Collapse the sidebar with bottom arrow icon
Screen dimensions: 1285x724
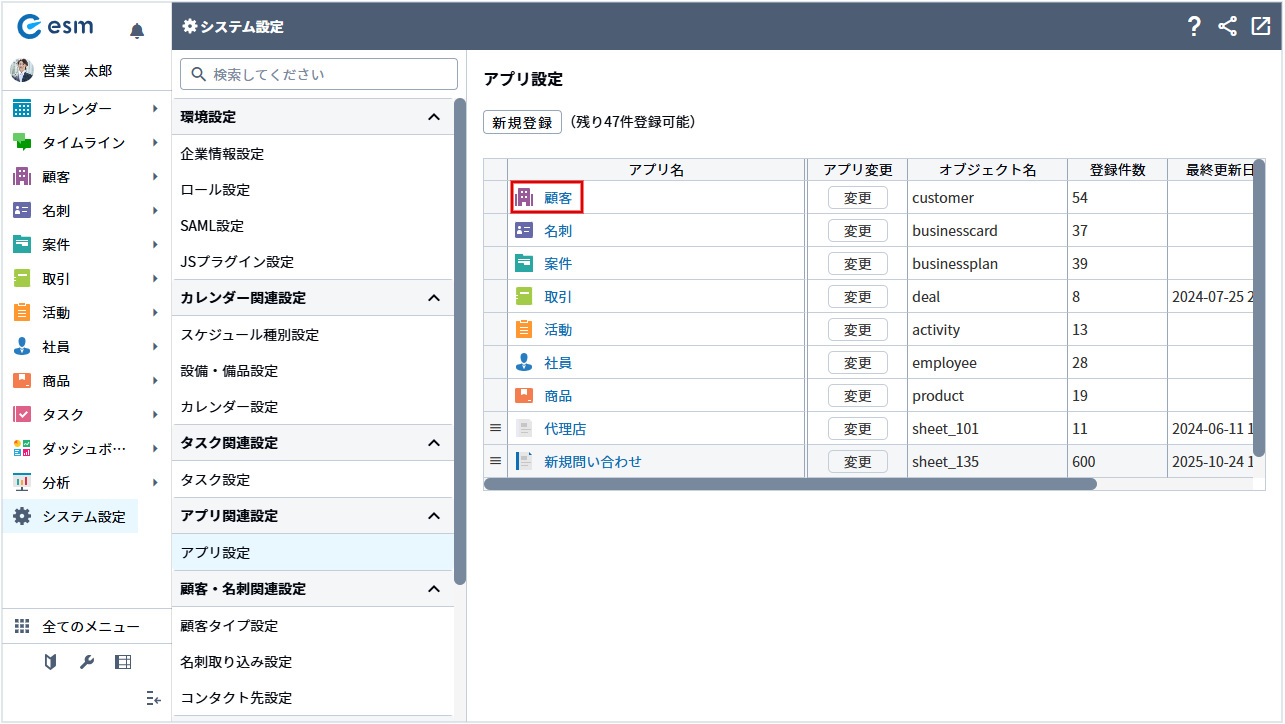[x=153, y=698]
